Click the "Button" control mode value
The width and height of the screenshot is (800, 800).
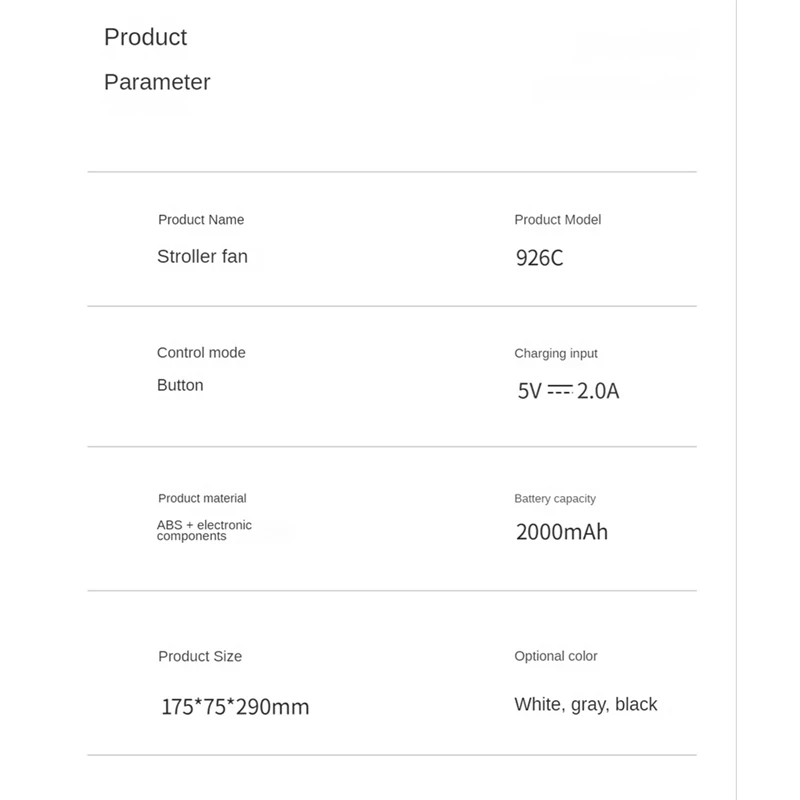pos(180,386)
